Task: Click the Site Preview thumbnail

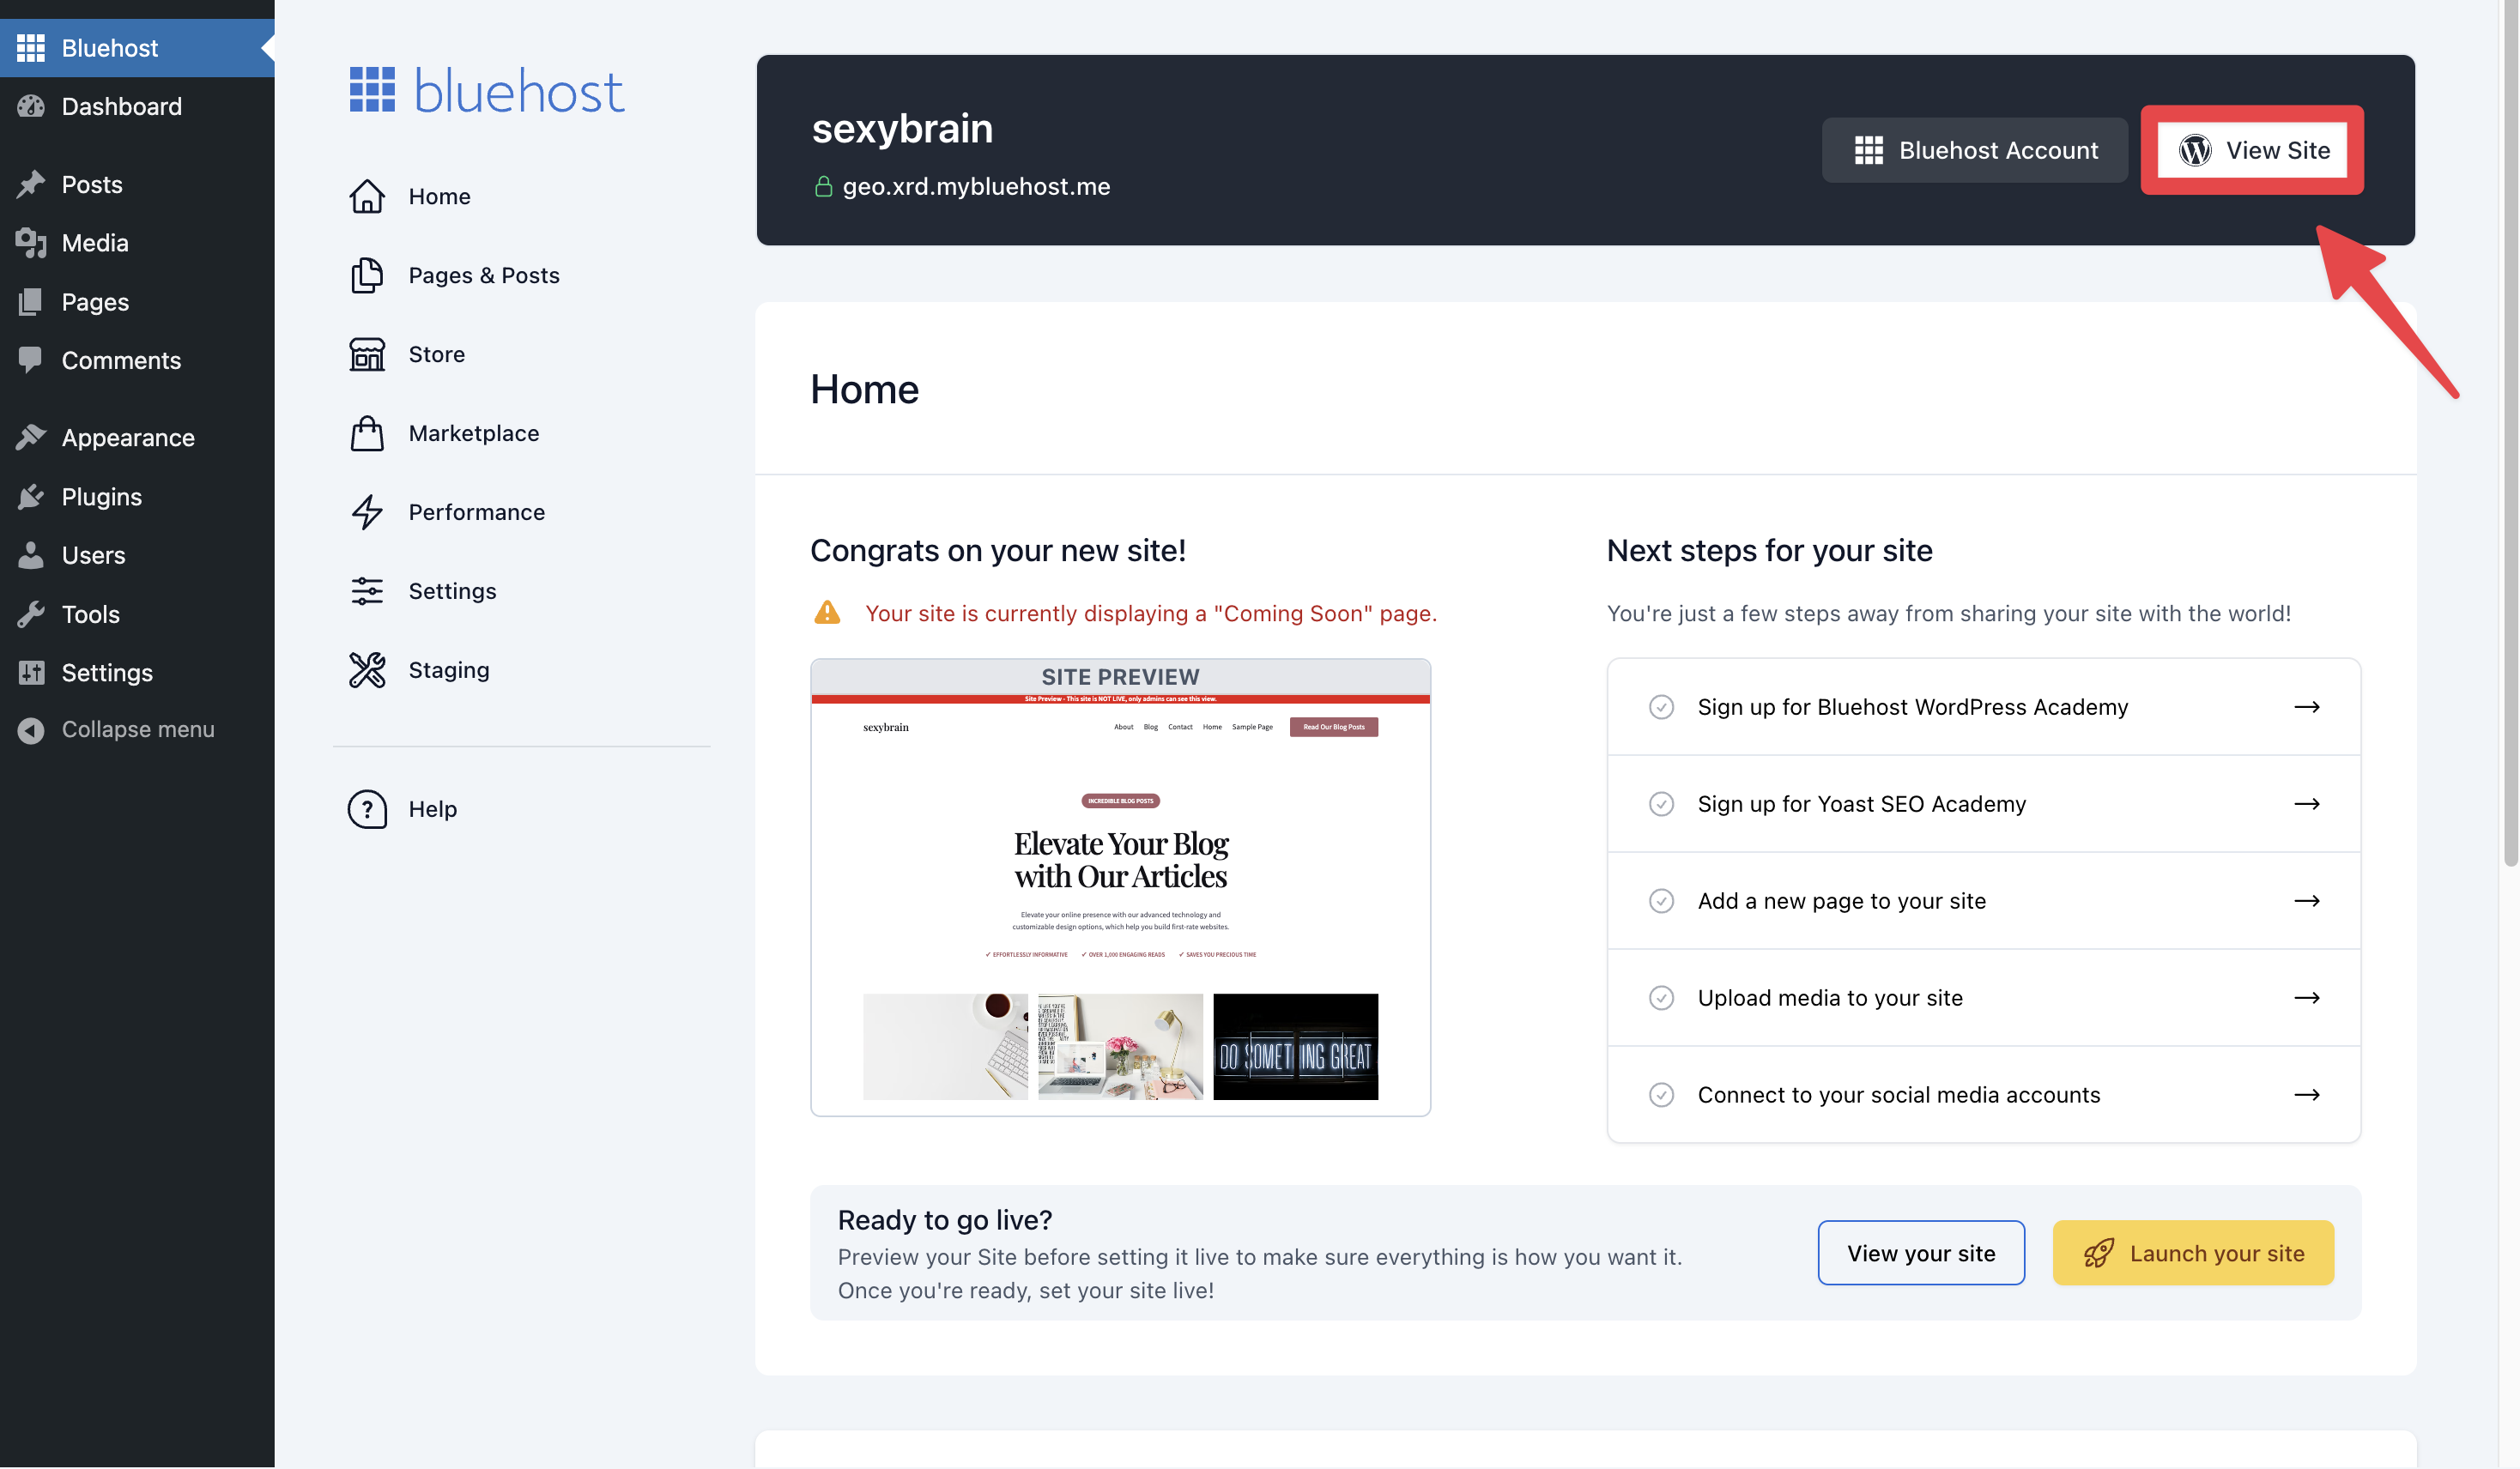Action: pyautogui.click(x=1120, y=887)
